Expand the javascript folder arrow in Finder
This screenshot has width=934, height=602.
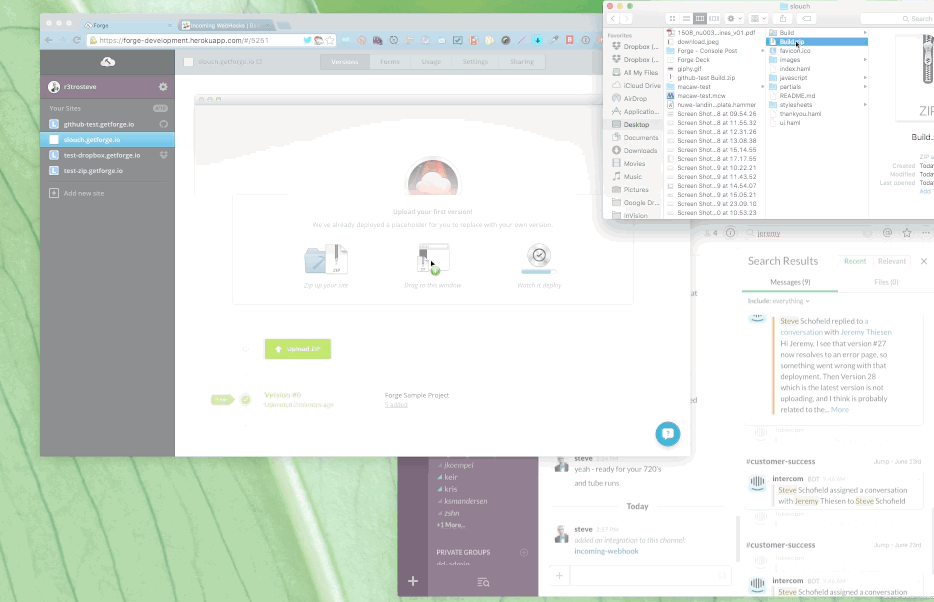pyautogui.click(x=865, y=77)
